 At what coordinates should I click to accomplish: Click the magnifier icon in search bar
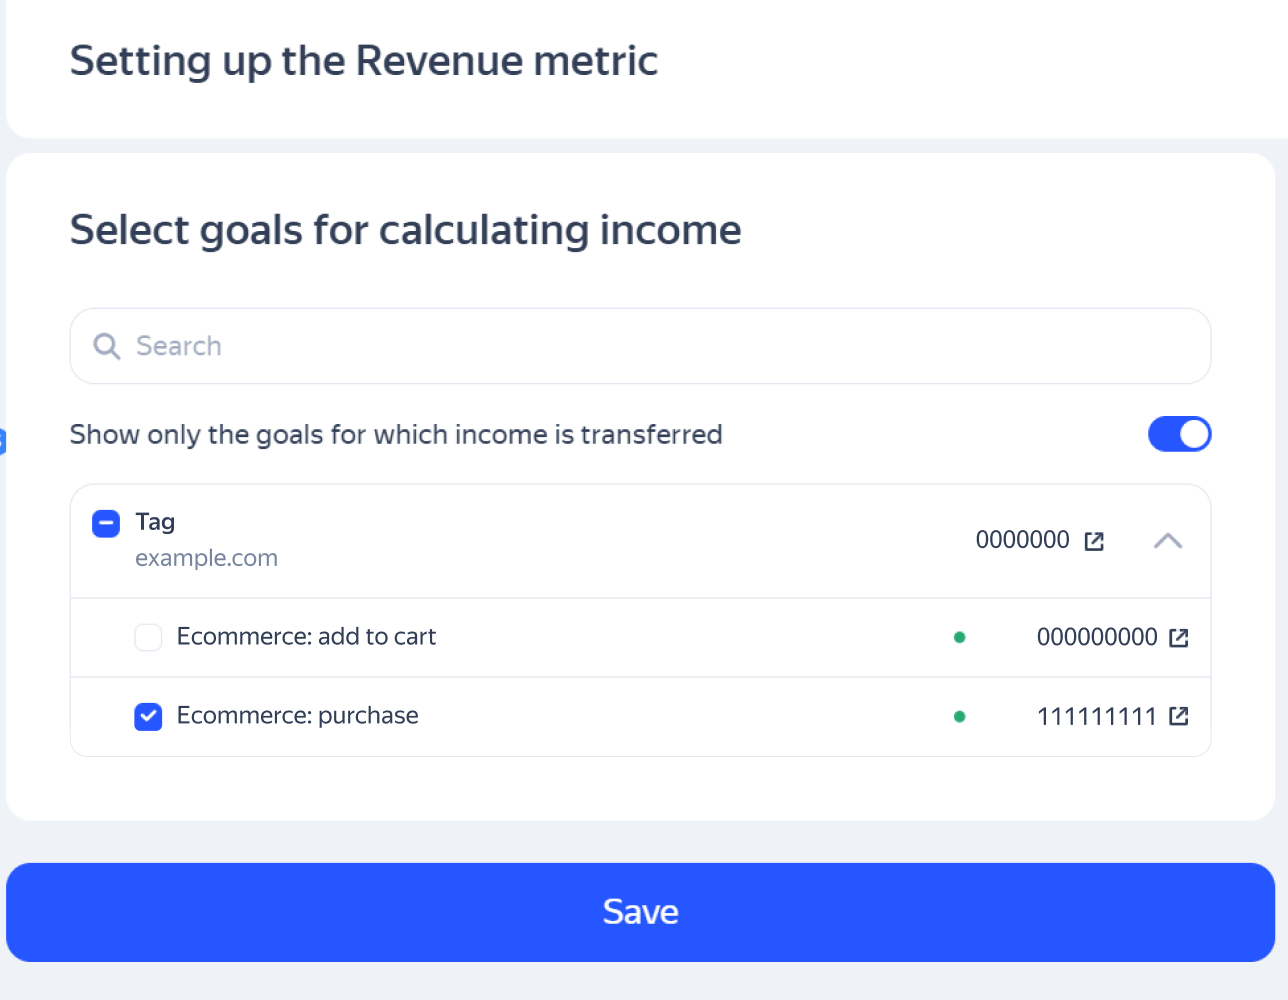coord(106,346)
